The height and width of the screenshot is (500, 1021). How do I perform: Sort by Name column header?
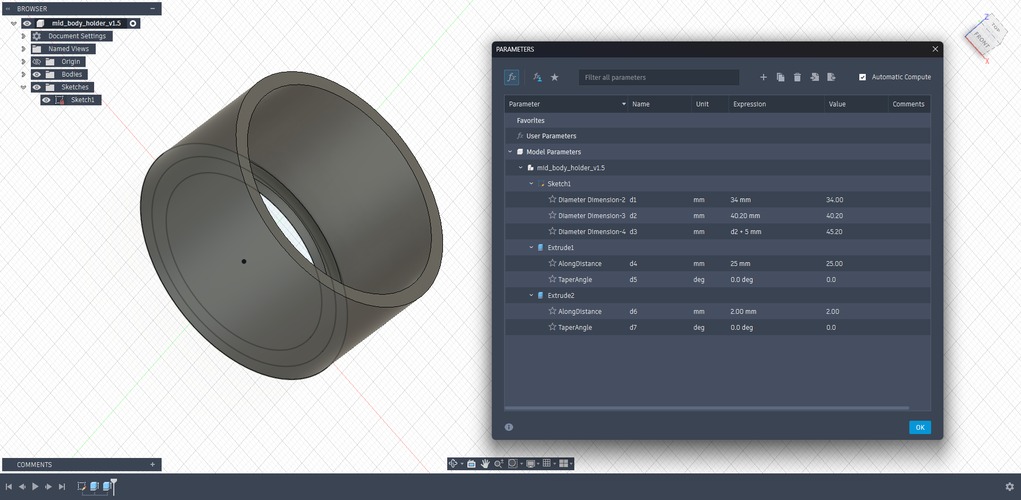pos(660,104)
